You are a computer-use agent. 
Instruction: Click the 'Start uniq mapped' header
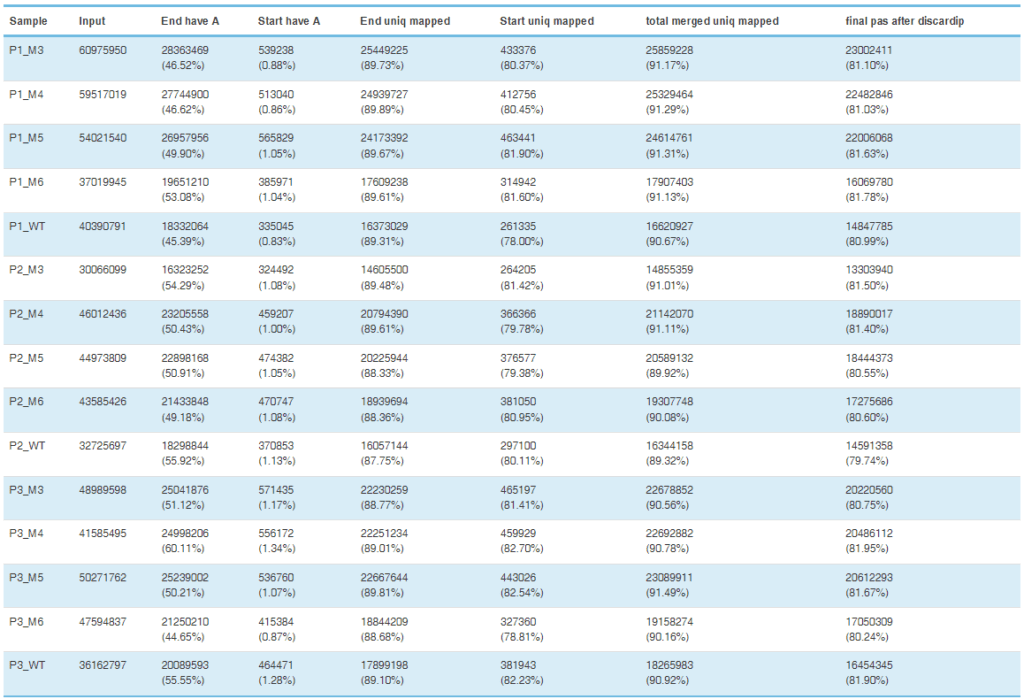click(546, 21)
